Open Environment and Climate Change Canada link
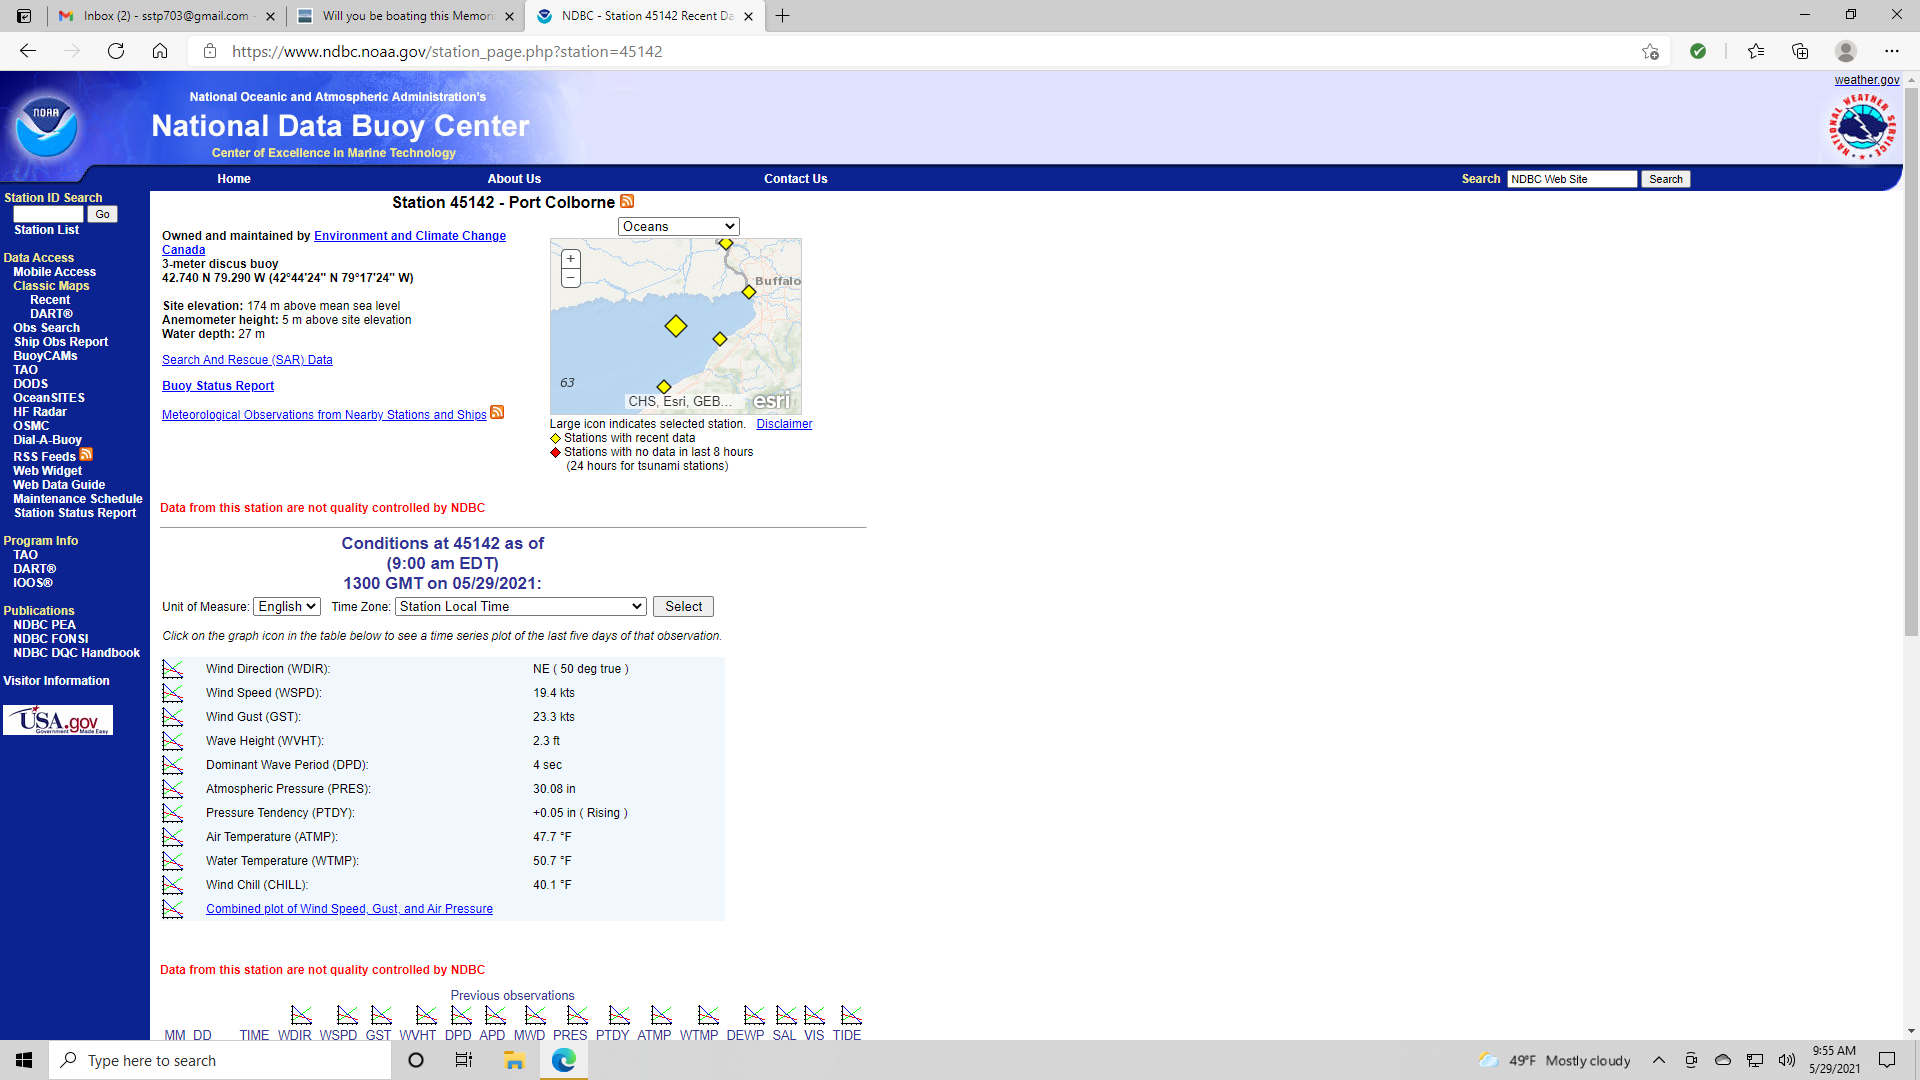The height and width of the screenshot is (1080, 1920). tap(334, 243)
